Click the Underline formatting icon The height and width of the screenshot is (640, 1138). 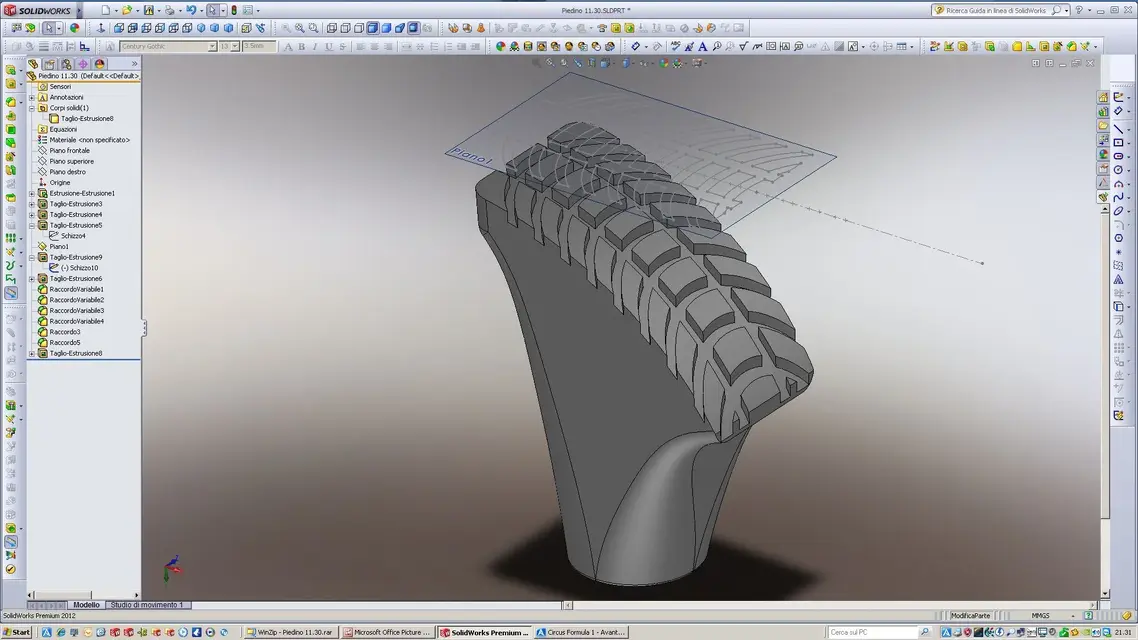(329, 46)
